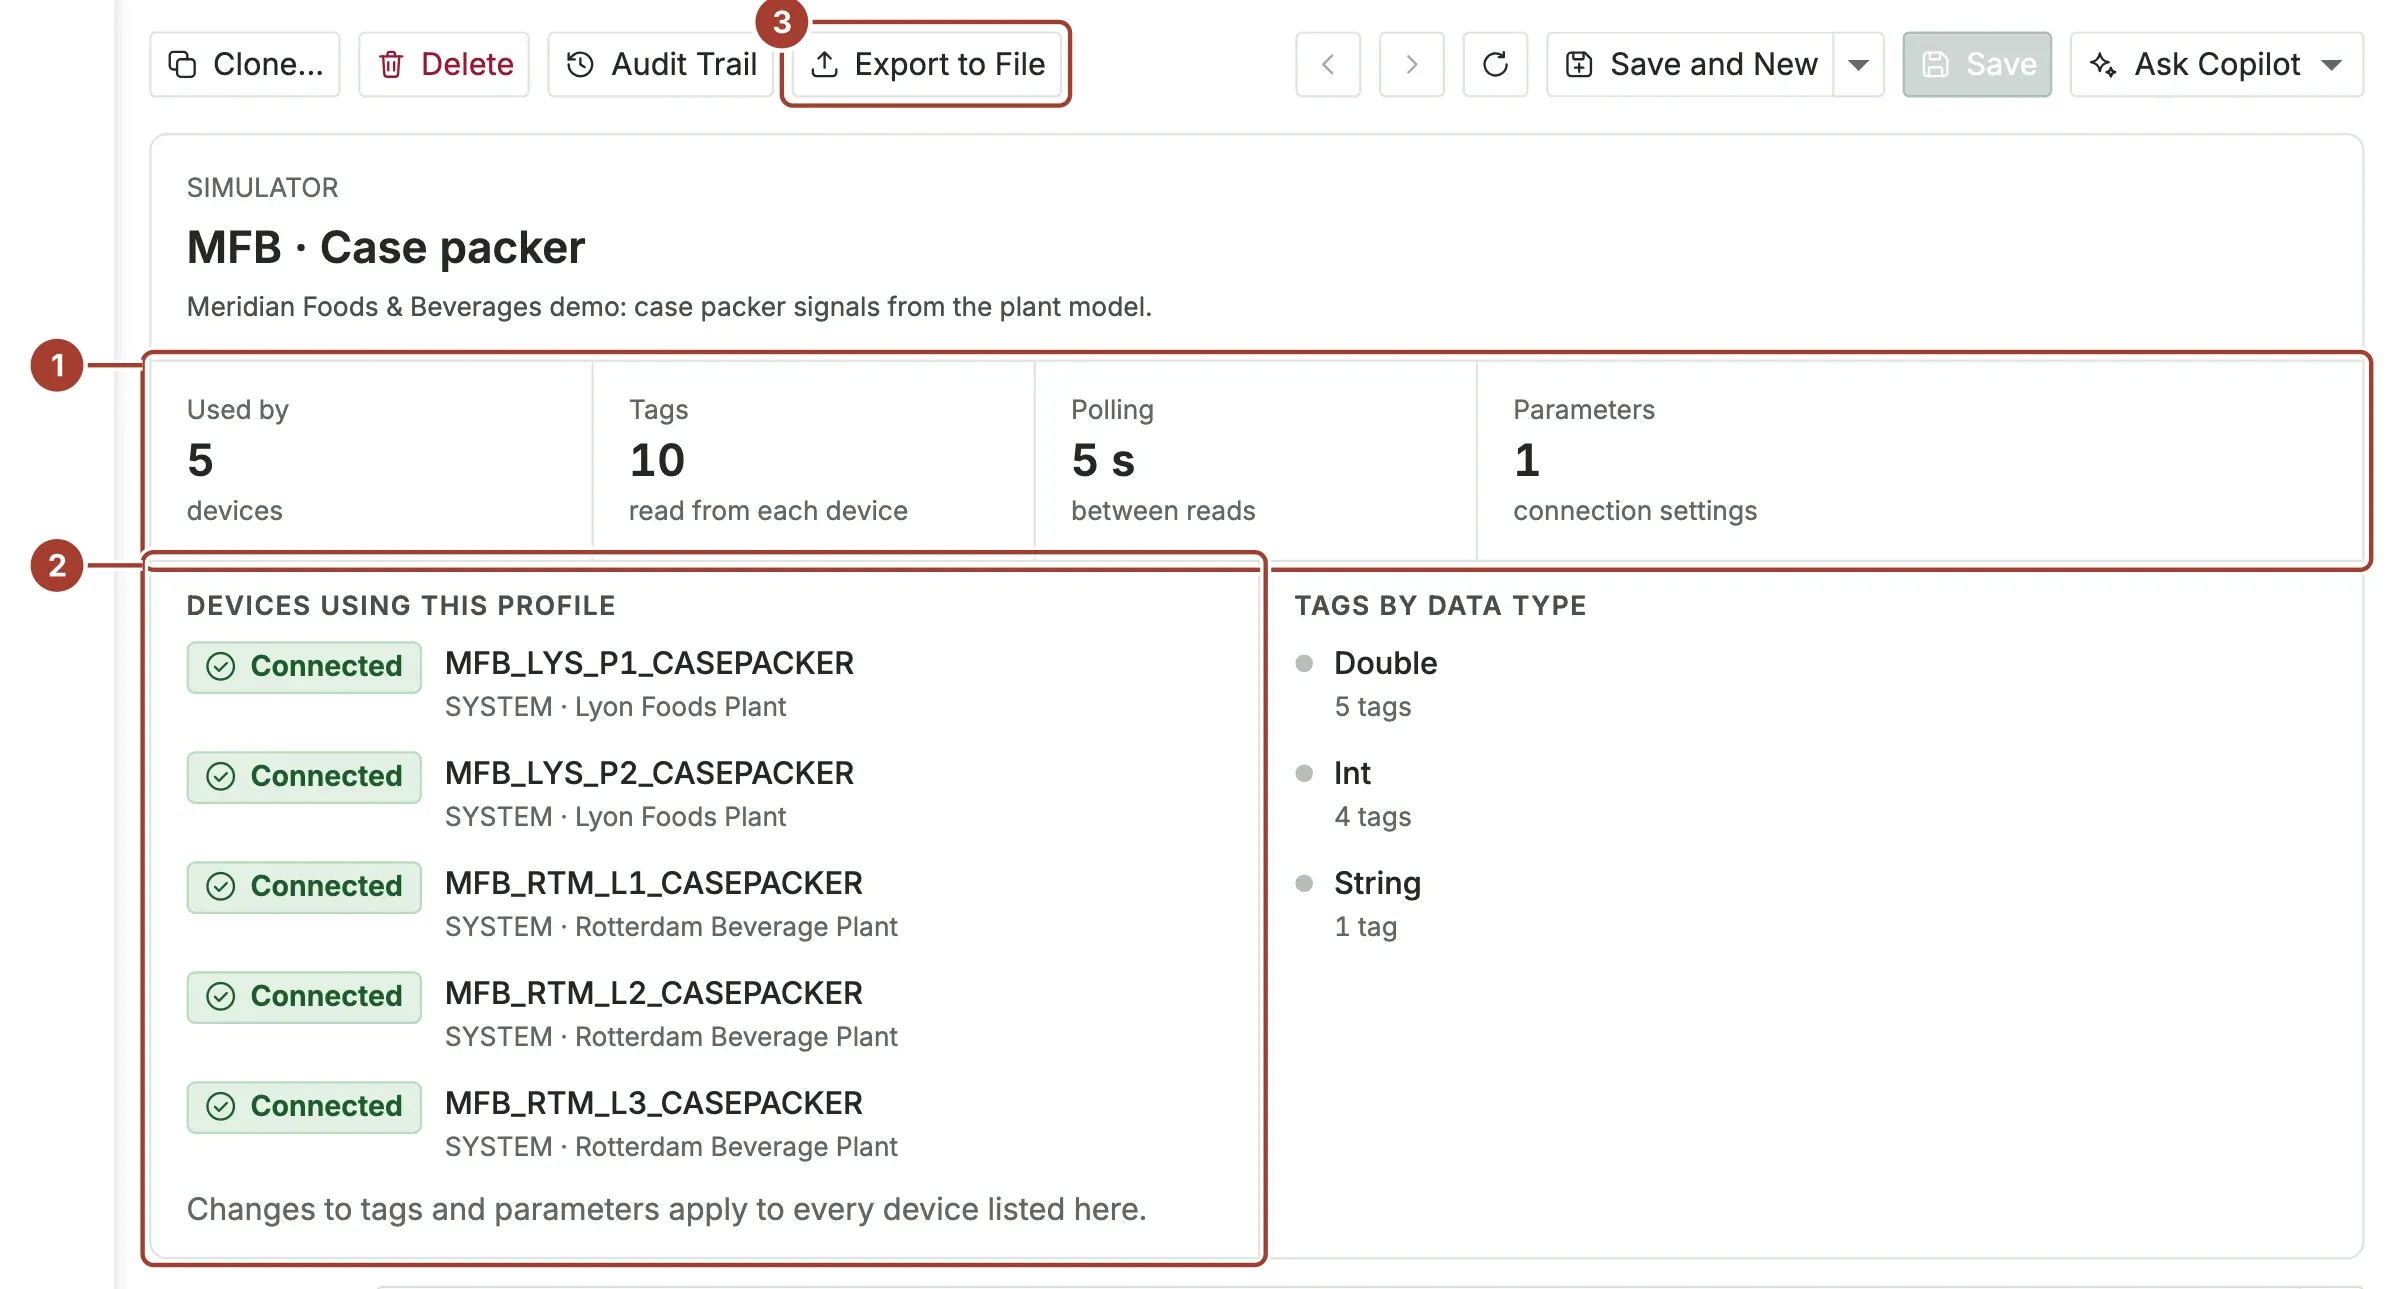Click the copy icon on Clone
The height and width of the screenshot is (1289, 2400).
pos(182,65)
